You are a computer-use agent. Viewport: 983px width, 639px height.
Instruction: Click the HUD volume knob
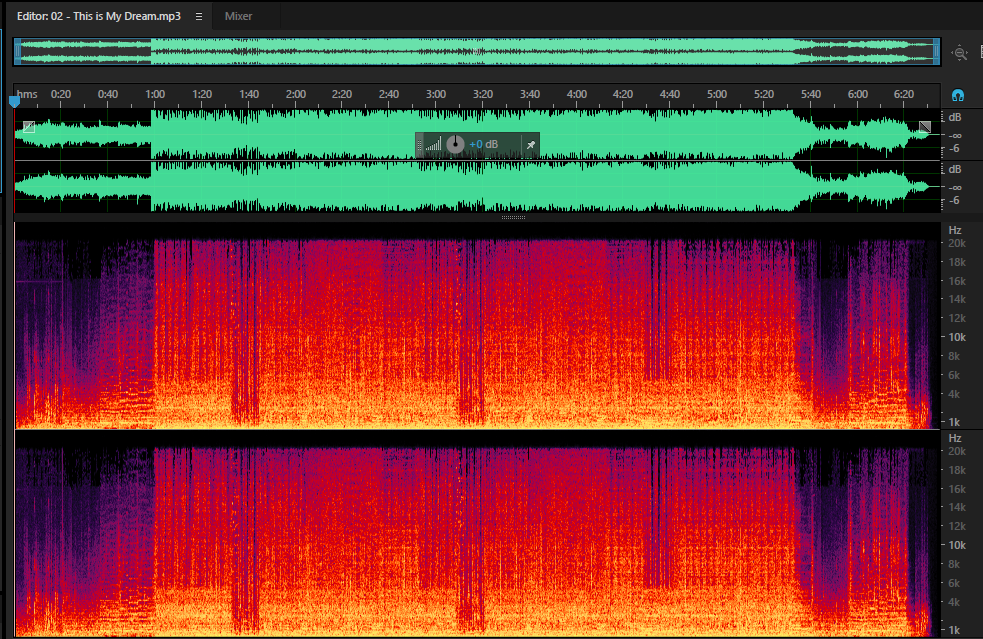tap(455, 145)
